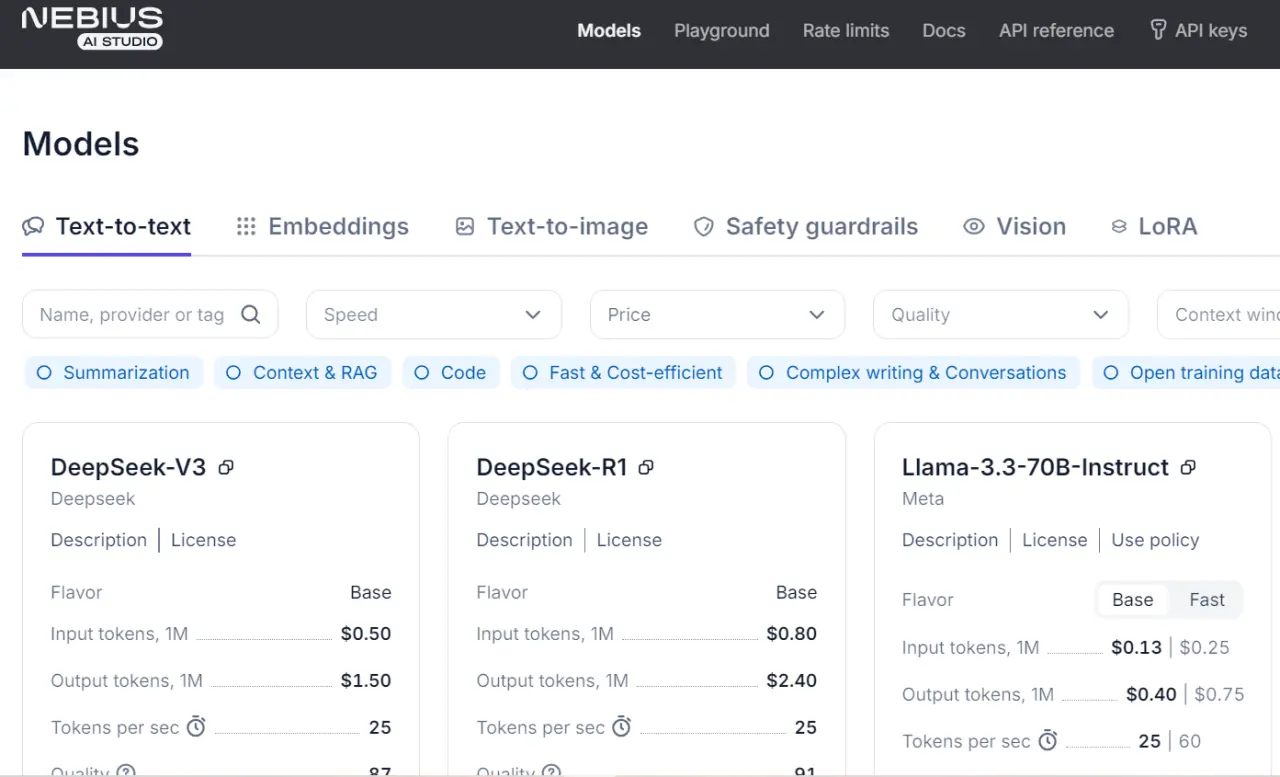The width and height of the screenshot is (1280, 777).
Task: Open the Context window filter dropdown
Action: (x=1218, y=315)
